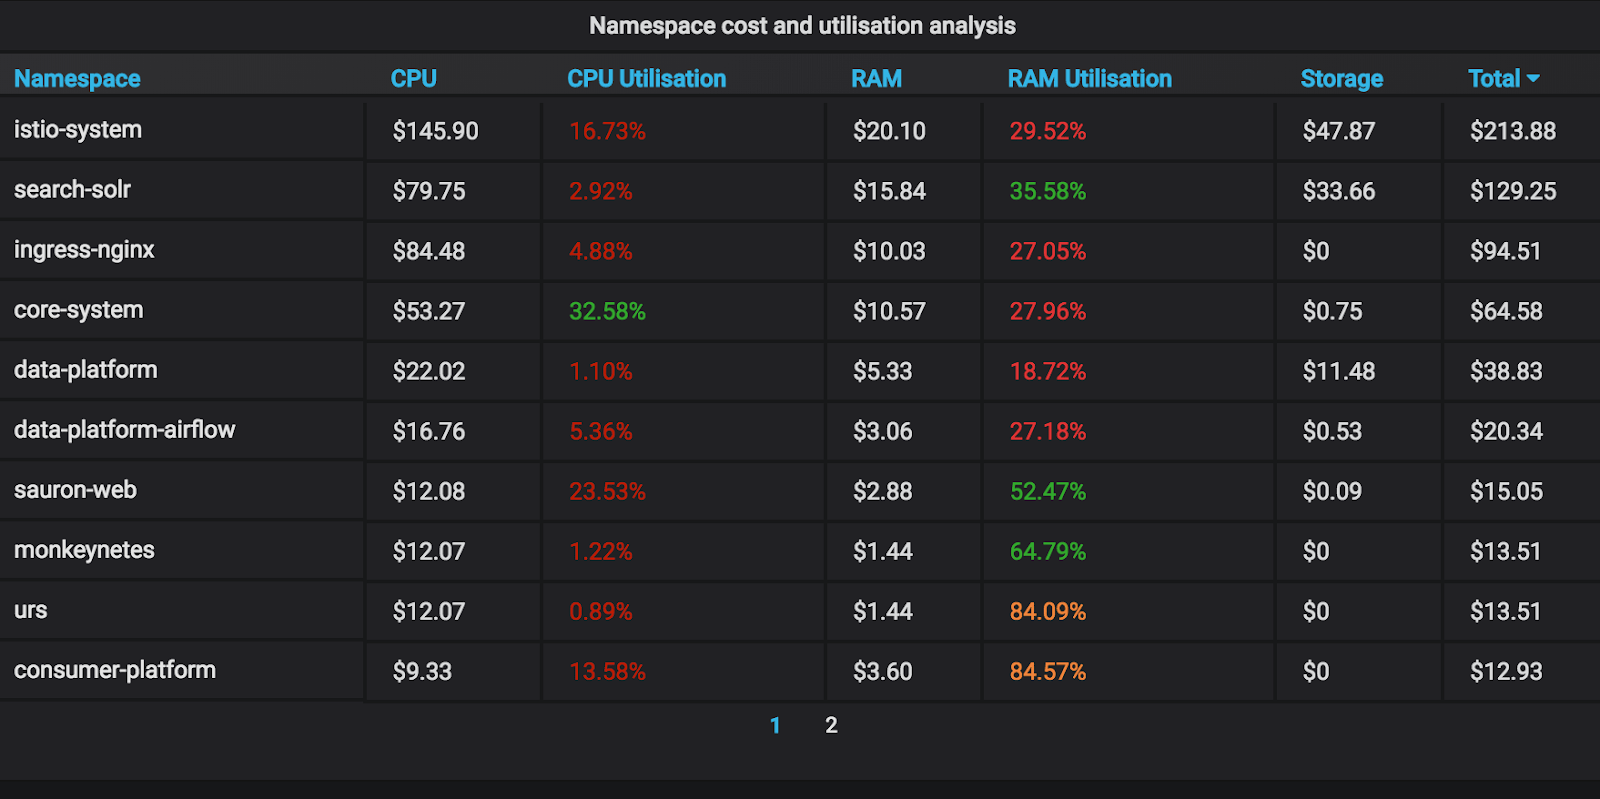Click the $79.75 CPU cost value
The image size is (1600, 799).
pos(429,191)
